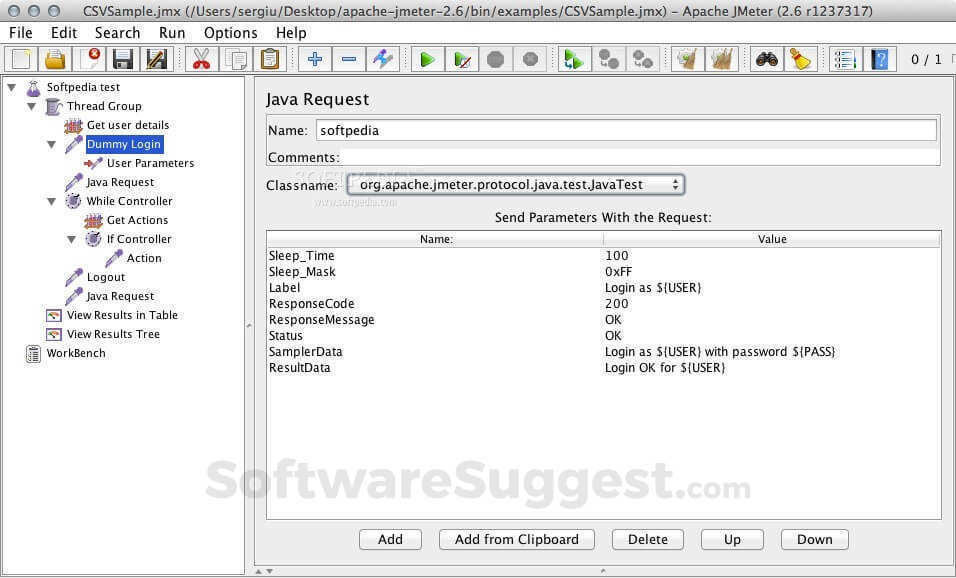Copy the selection with the Copy icon
This screenshot has width=956, height=578.
(x=238, y=59)
